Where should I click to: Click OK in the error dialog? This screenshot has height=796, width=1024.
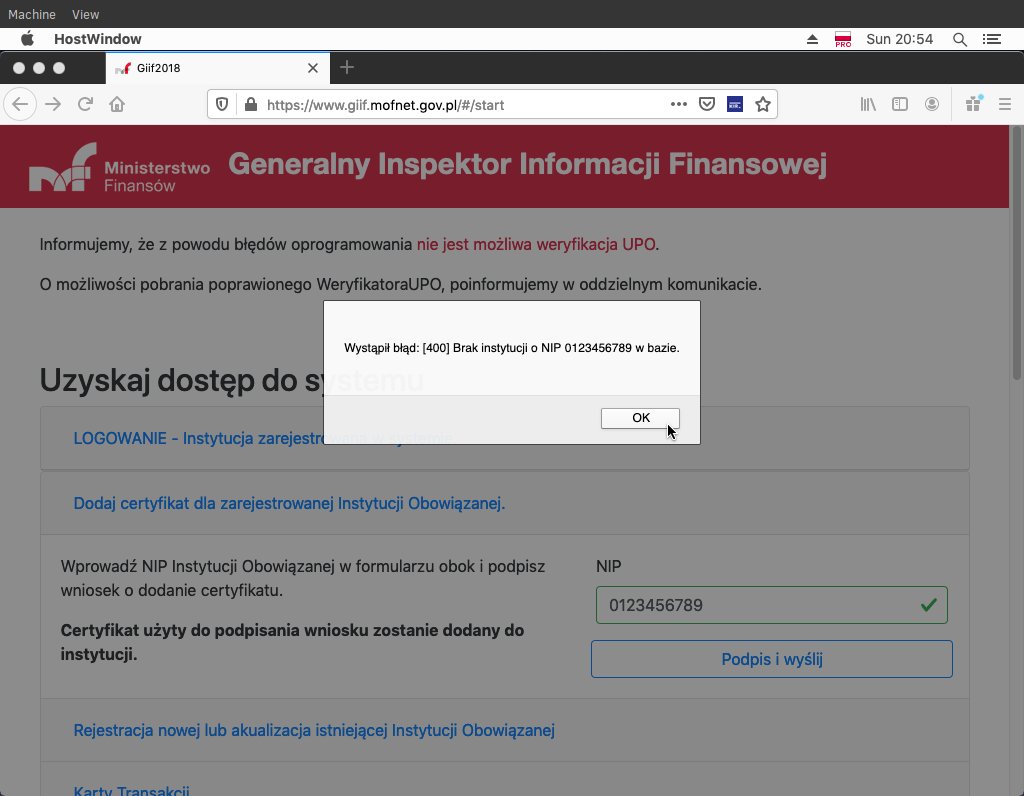[640, 418]
